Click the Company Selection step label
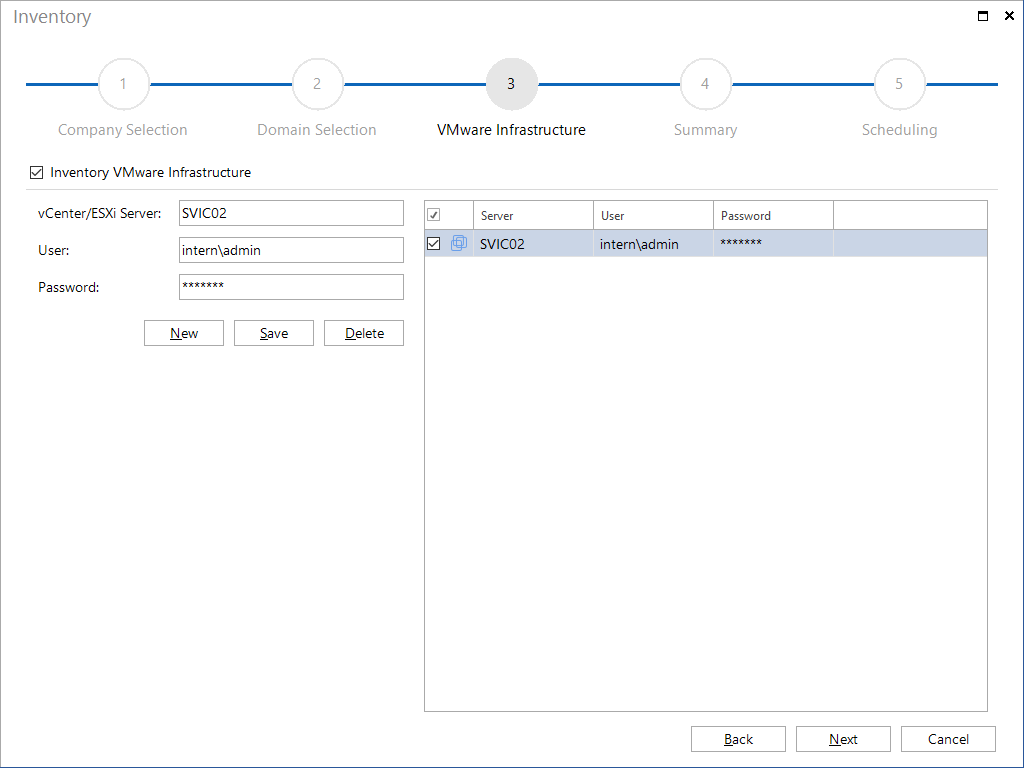The width and height of the screenshot is (1024, 768). point(123,130)
